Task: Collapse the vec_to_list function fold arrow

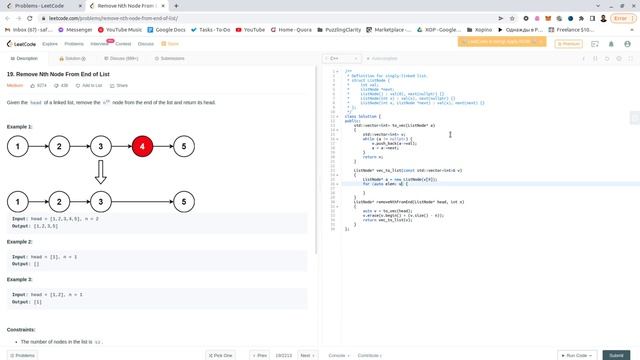Action: point(337,175)
